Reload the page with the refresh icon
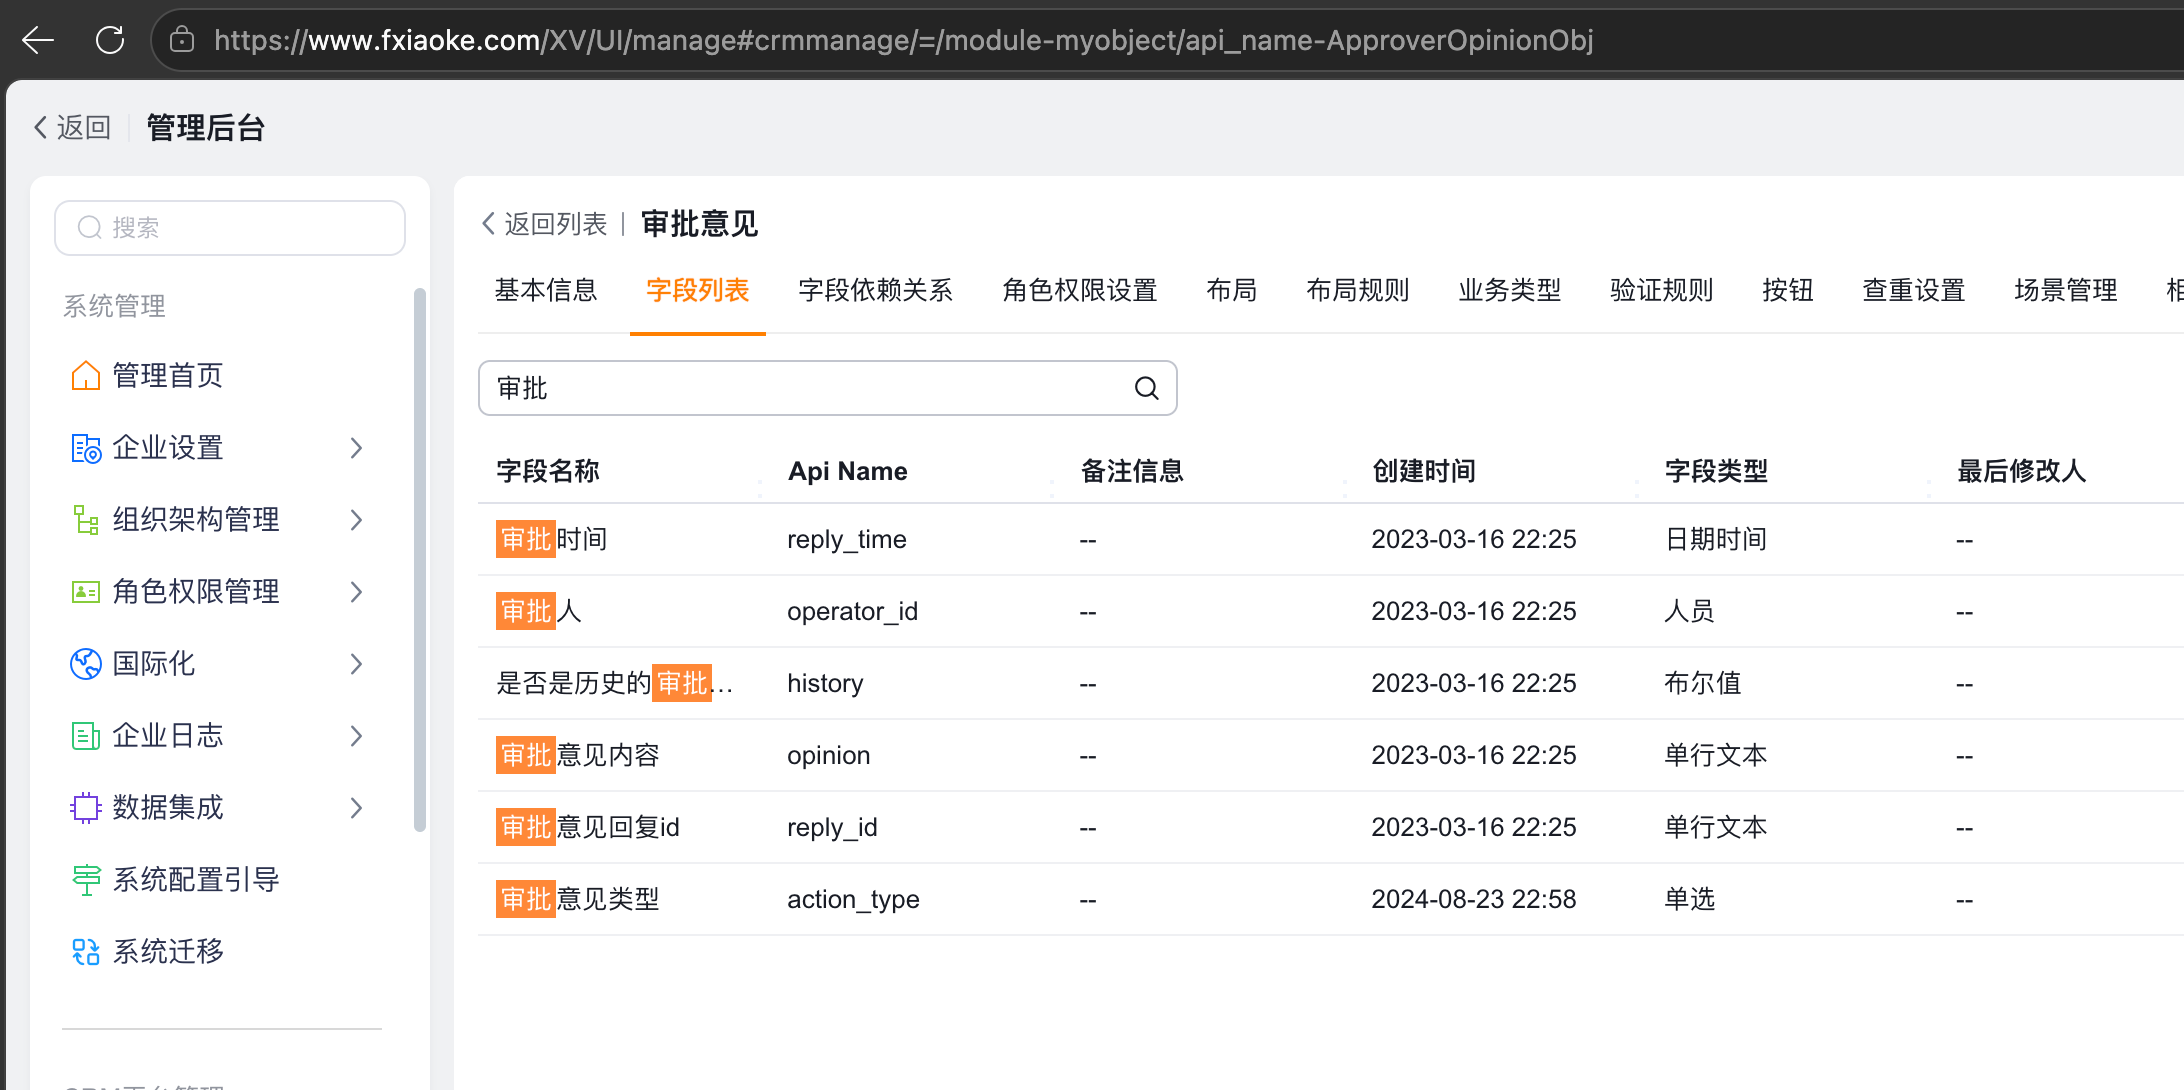The height and width of the screenshot is (1090, 2184). [110, 40]
